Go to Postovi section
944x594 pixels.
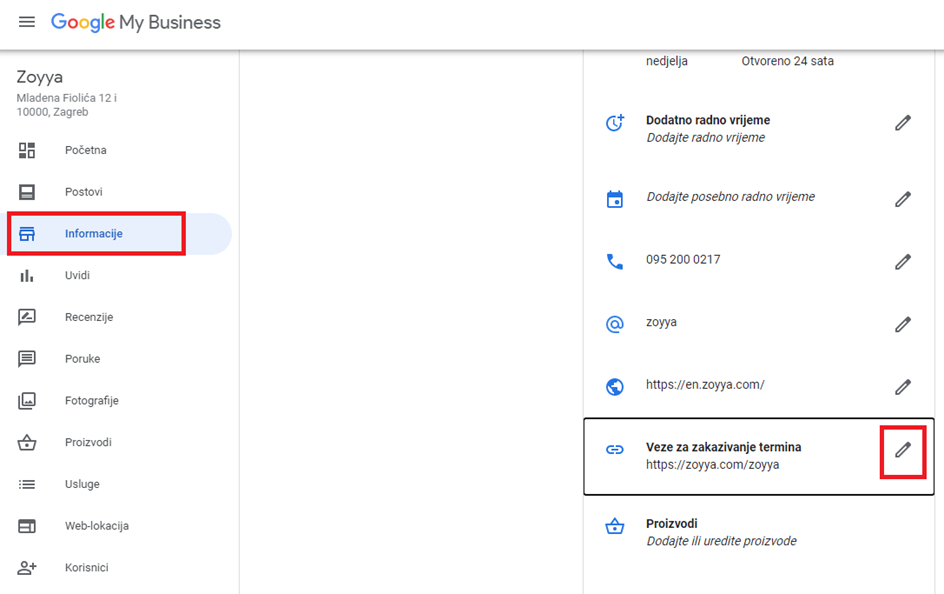pyautogui.click(x=84, y=192)
